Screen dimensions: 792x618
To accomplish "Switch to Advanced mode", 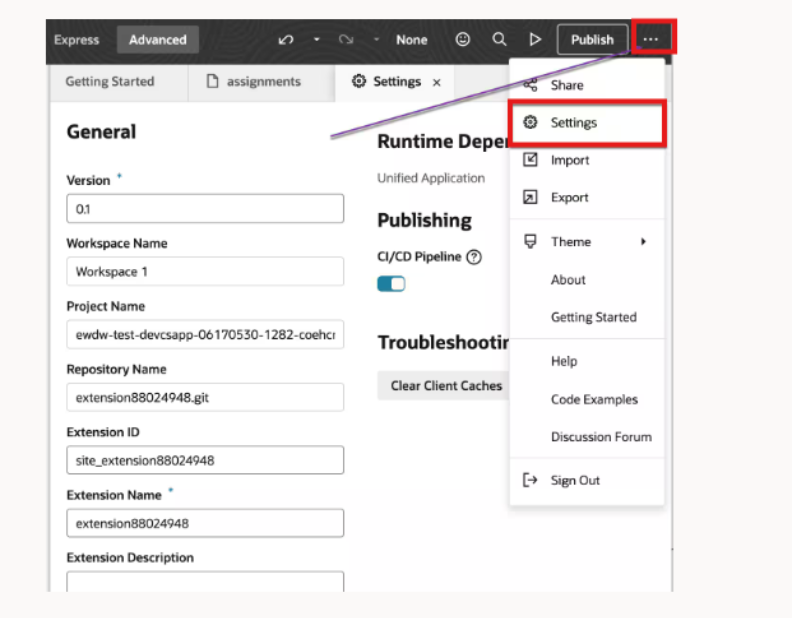I will [158, 39].
